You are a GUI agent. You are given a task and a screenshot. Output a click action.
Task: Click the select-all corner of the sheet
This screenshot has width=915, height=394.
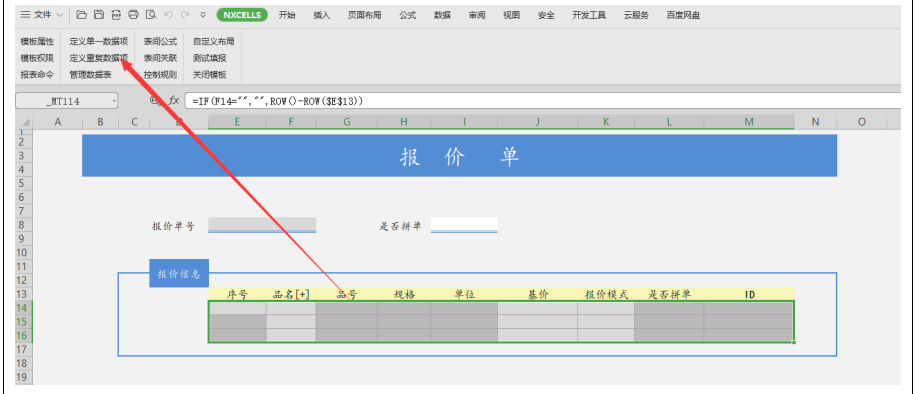coord(25,122)
